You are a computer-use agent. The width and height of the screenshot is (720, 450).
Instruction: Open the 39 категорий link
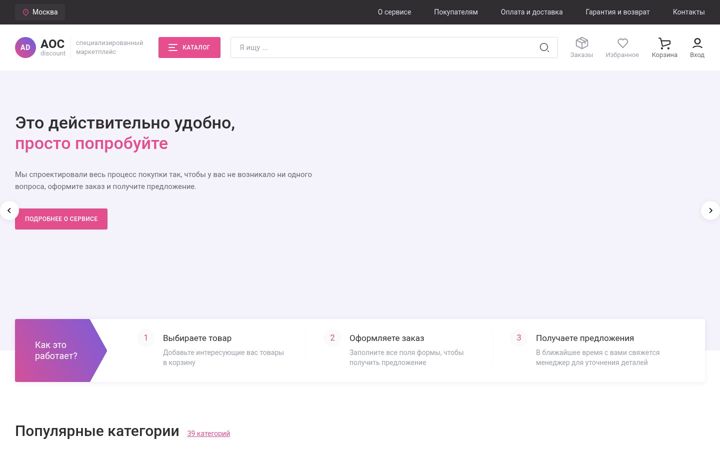208,433
